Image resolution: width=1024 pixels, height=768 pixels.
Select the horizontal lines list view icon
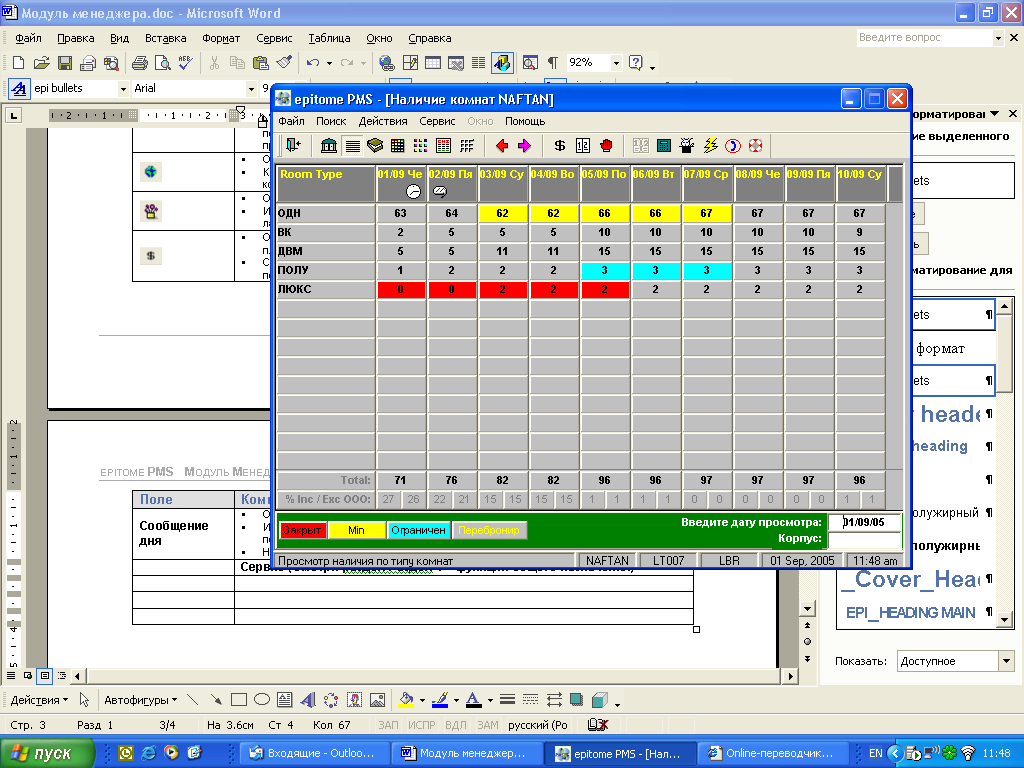click(353, 146)
